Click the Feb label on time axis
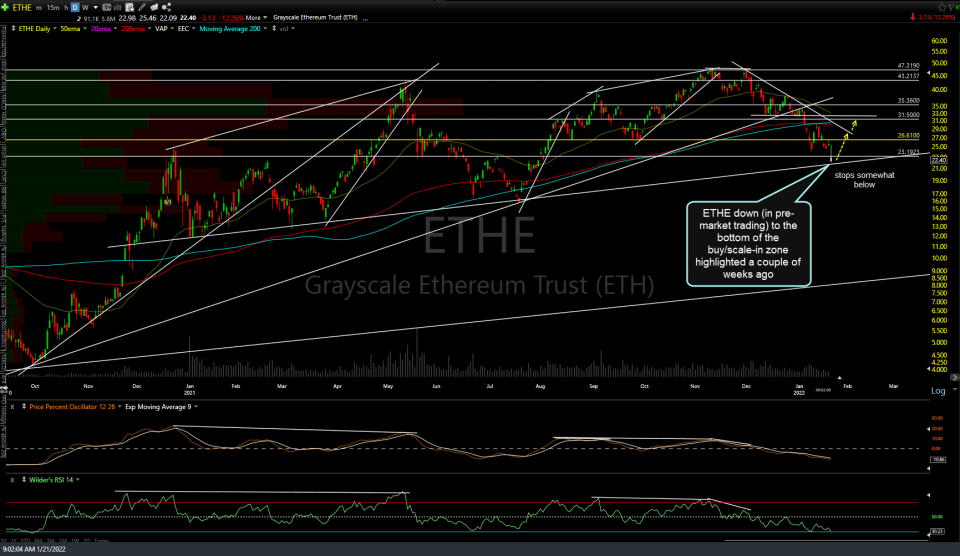The image size is (960, 556). click(847, 386)
